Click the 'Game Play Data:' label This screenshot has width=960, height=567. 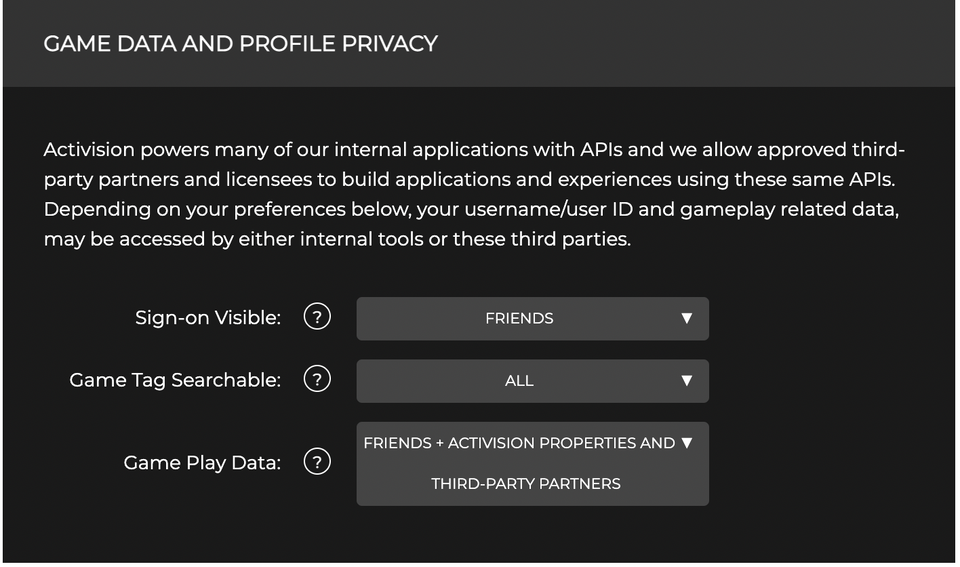(x=202, y=463)
